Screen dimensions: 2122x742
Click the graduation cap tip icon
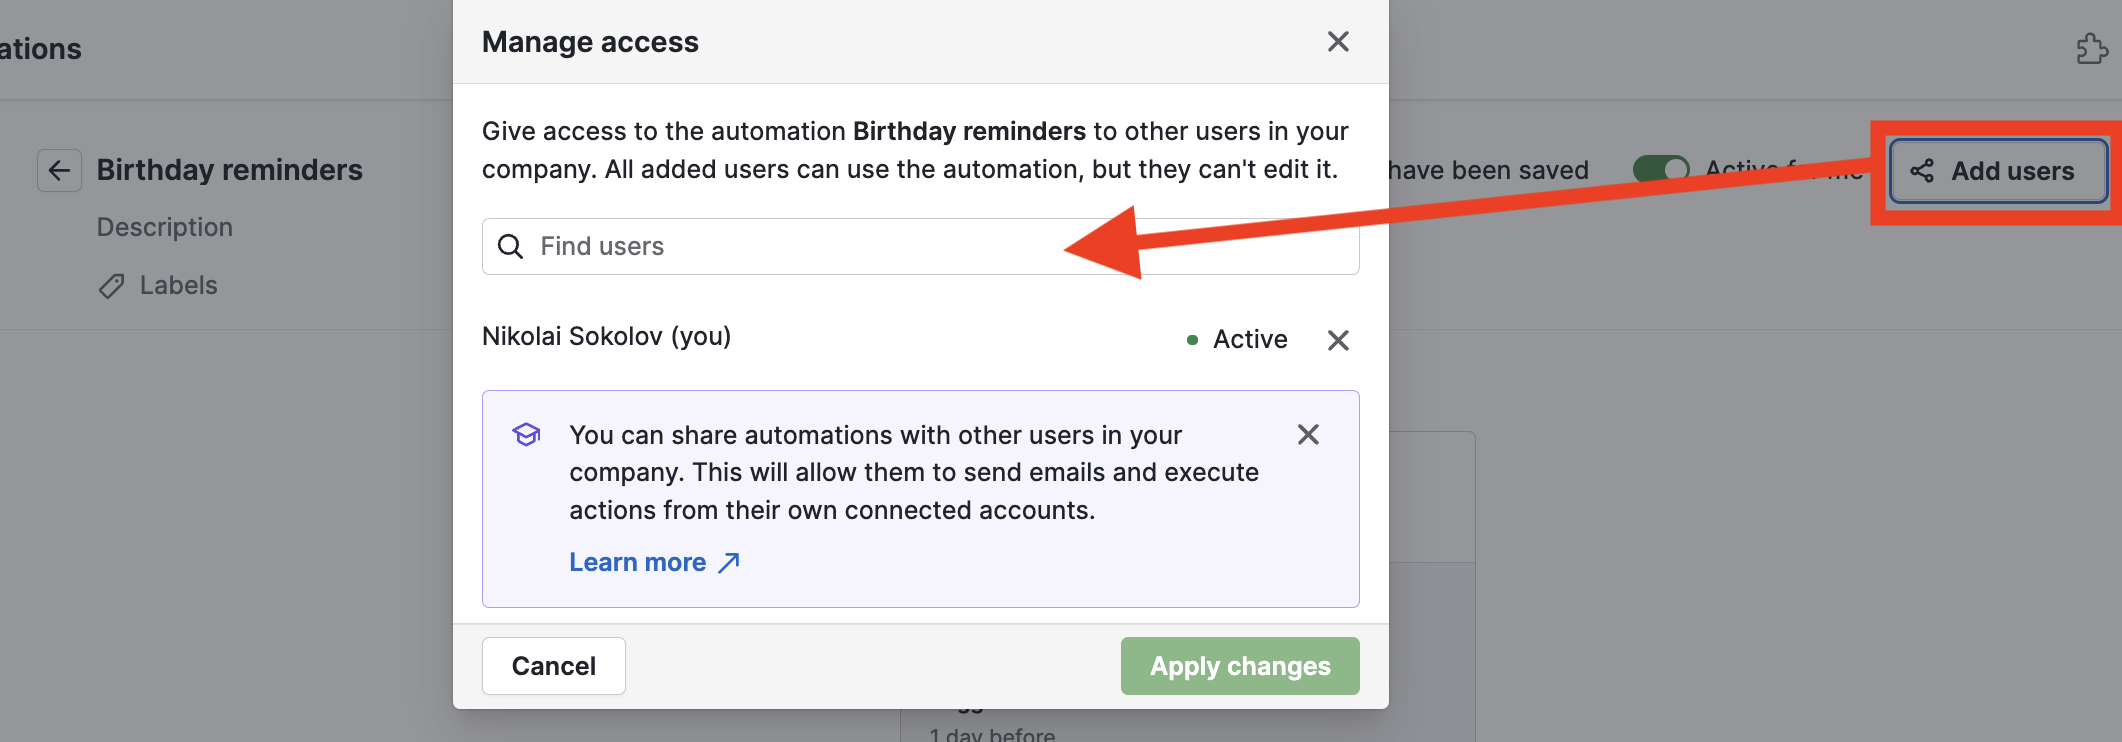point(526,434)
